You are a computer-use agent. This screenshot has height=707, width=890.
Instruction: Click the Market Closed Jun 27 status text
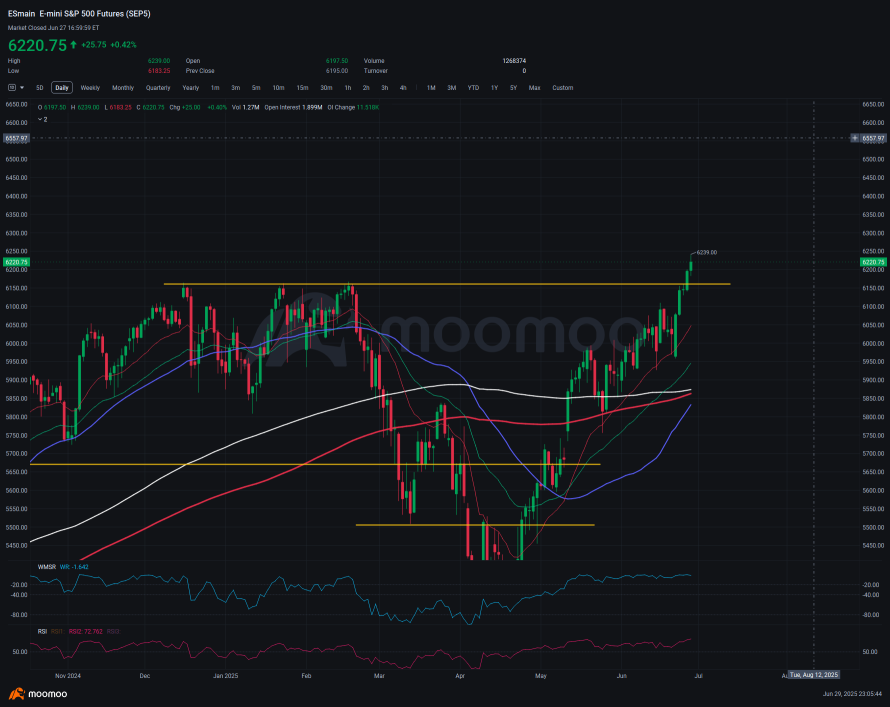pyautogui.click(x=53, y=27)
